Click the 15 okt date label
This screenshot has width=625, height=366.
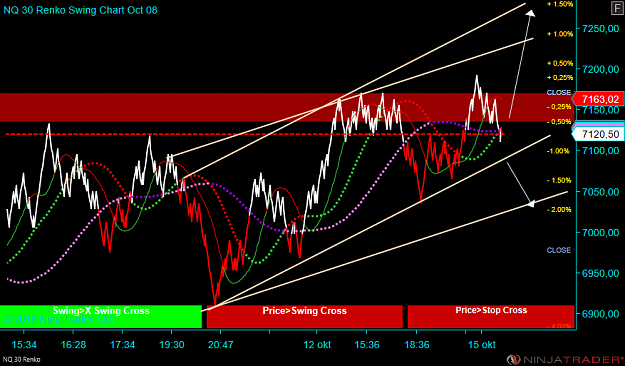click(x=482, y=344)
